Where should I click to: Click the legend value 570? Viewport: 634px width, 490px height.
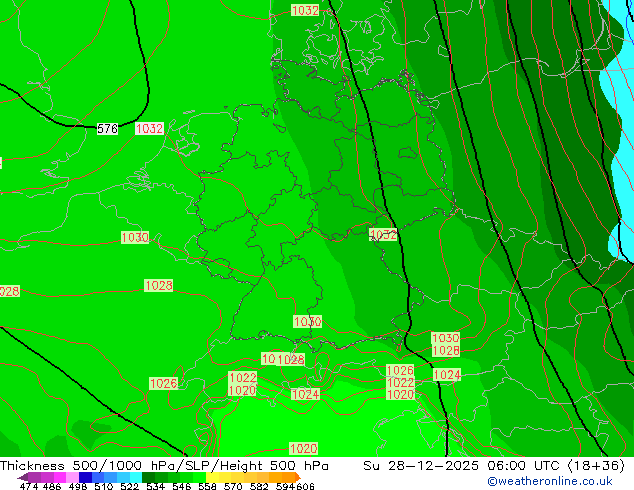[x=233, y=486]
